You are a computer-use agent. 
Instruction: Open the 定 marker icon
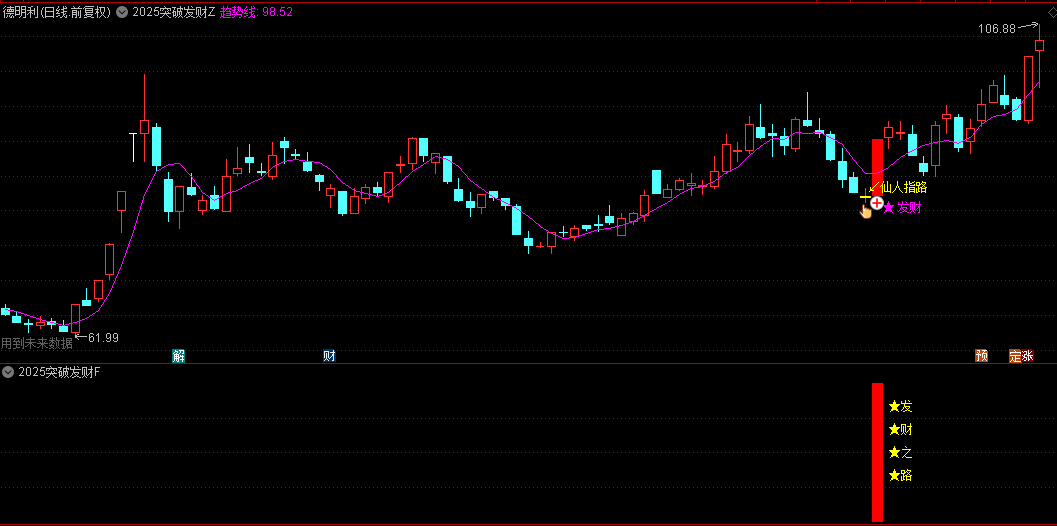[1015, 356]
